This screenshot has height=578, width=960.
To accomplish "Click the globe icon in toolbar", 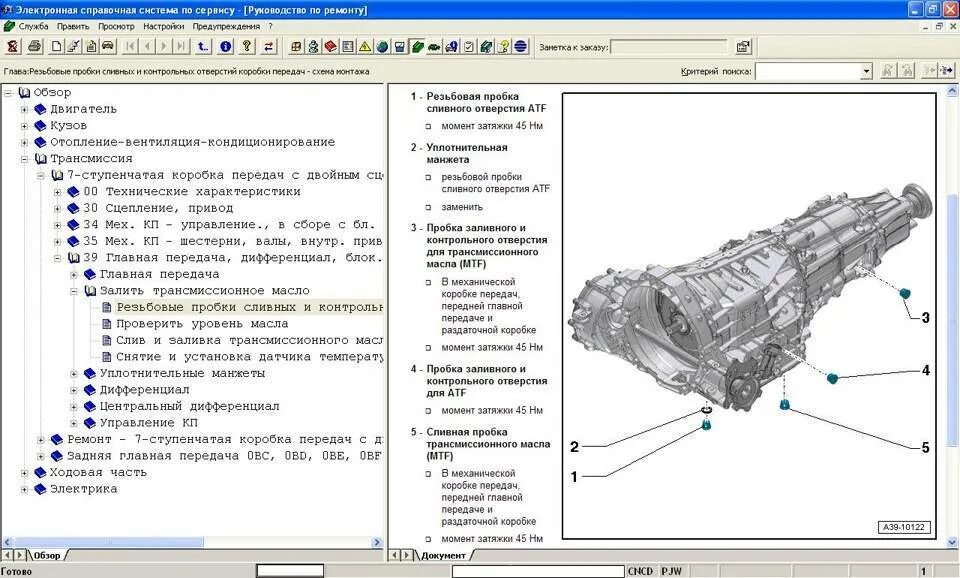I will 382,47.
